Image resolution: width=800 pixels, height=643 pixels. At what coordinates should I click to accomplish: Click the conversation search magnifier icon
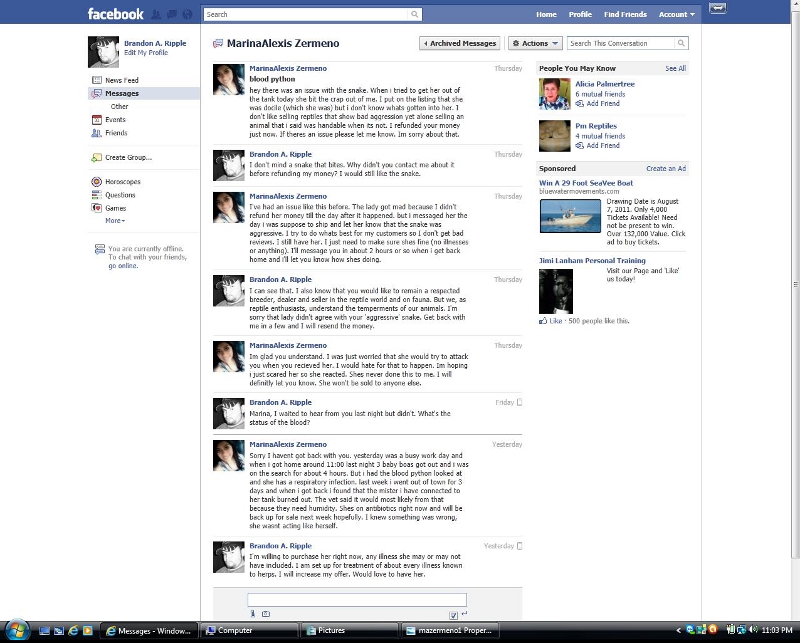tap(681, 43)
